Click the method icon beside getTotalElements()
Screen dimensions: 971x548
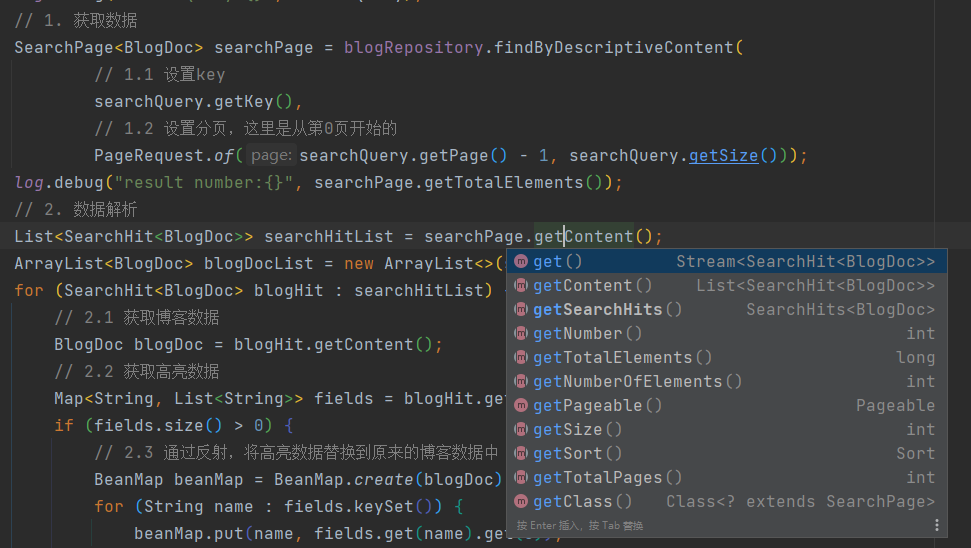pos(521,358)
